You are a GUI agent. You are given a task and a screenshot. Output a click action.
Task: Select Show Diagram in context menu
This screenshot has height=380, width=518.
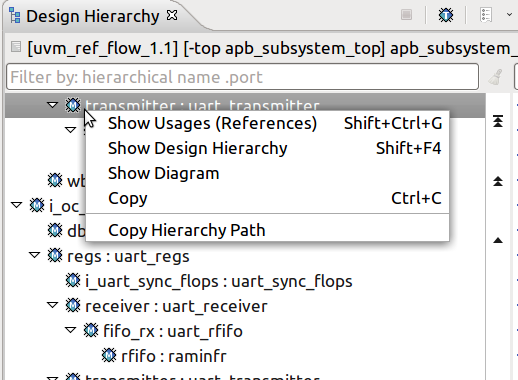pos(267,173)
